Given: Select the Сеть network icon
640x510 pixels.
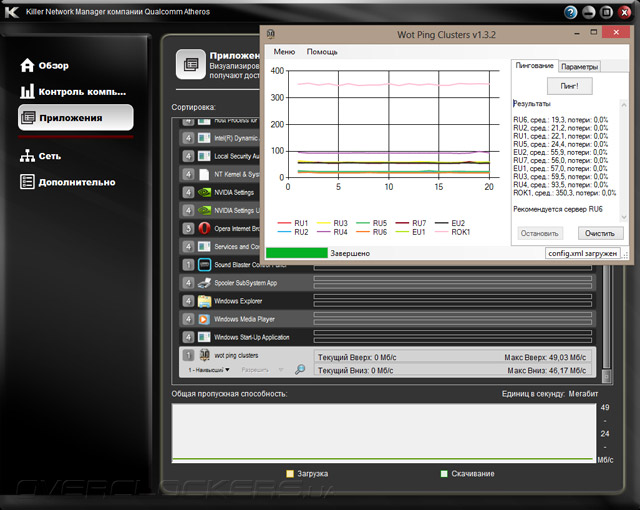Looking at the screenshot, I should [27, 155].
